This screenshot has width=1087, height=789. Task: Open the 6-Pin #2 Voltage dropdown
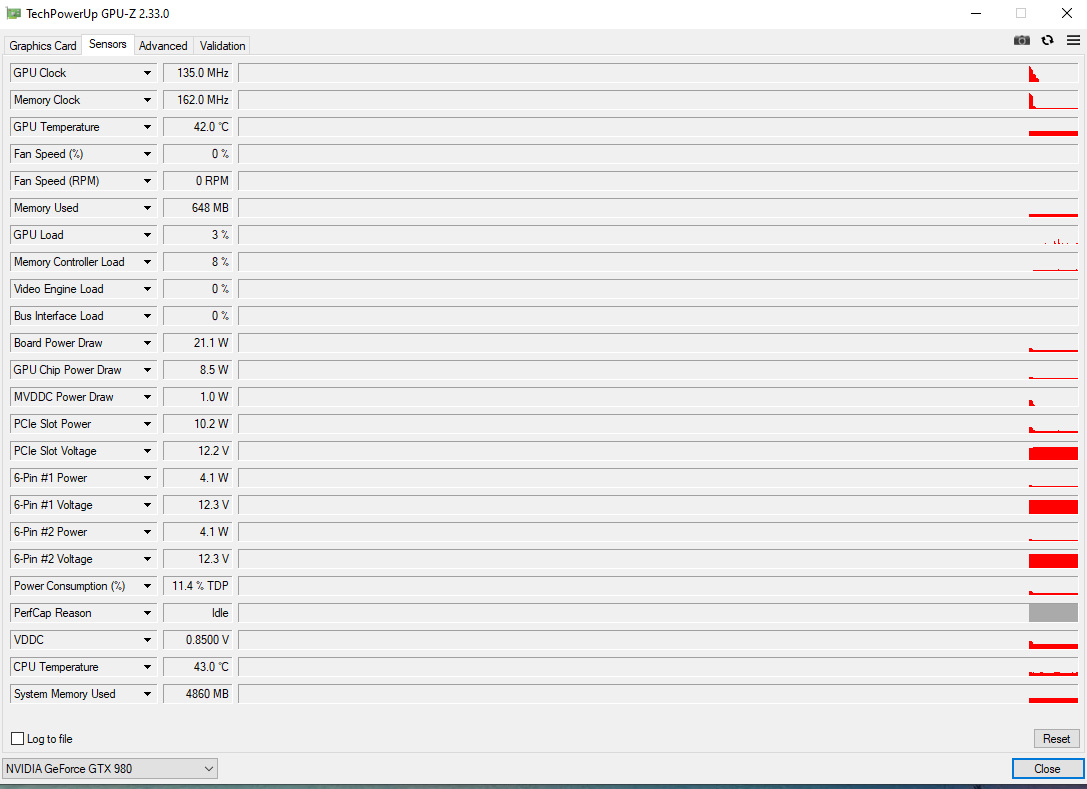(x=148, y=560)
